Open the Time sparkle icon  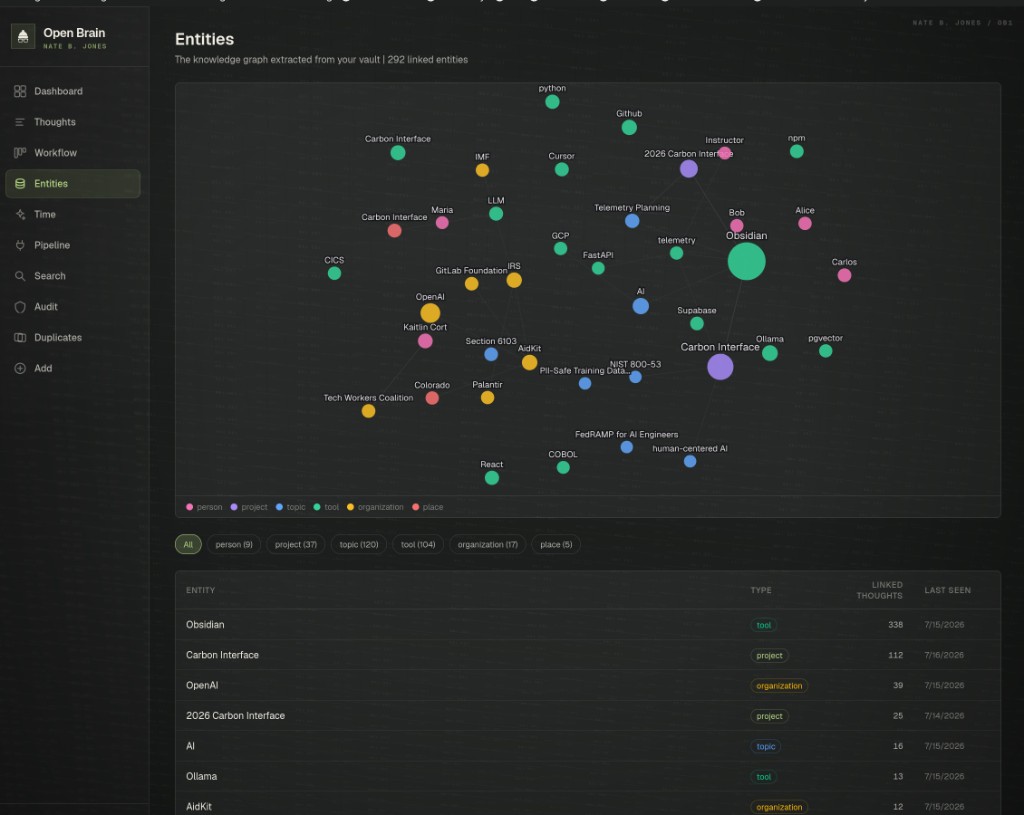coord(20,214)
